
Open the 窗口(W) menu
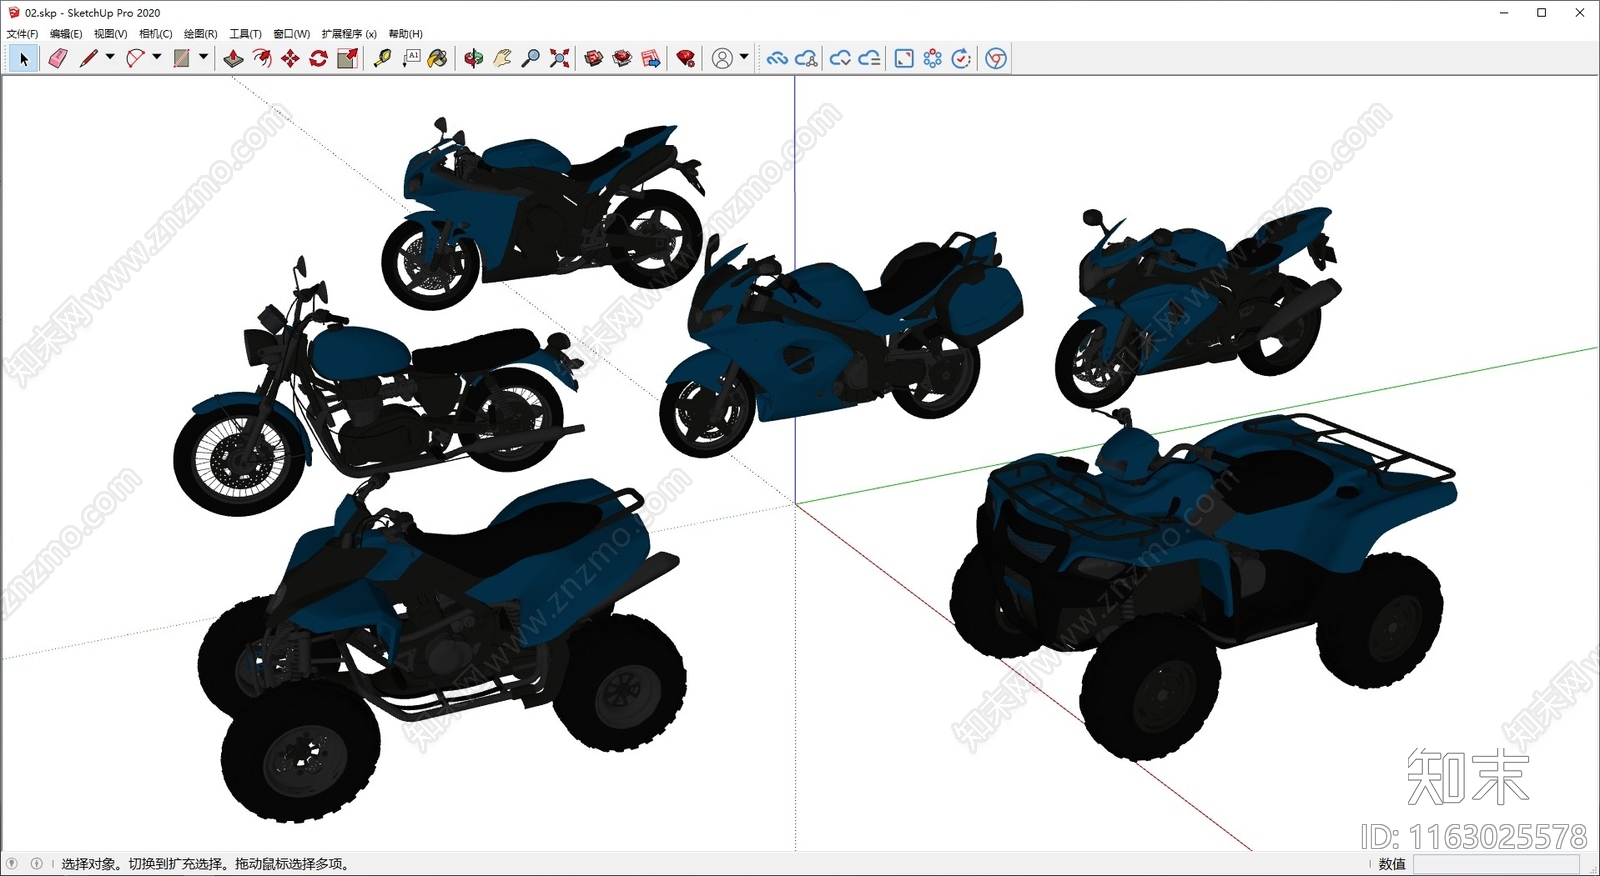pyautogui.click(x=291, y=34)
